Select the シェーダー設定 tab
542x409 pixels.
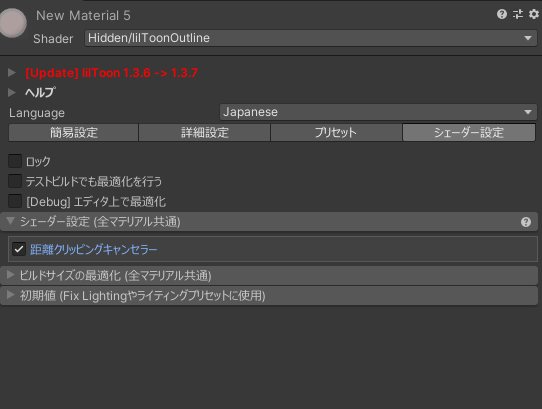pos(469,132)
